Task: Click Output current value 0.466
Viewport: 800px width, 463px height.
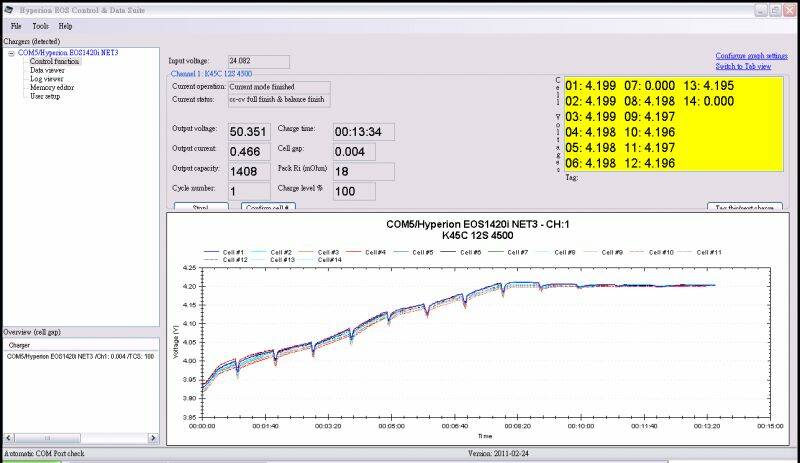Action: coord(249,152)
